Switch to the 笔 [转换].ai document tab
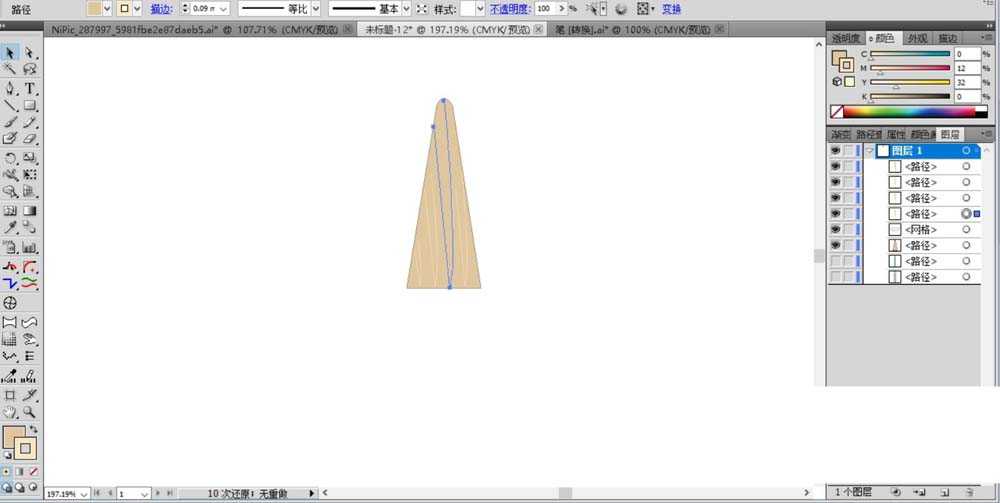Viewport: 1000px width, 503px height. tap(640, 29)
